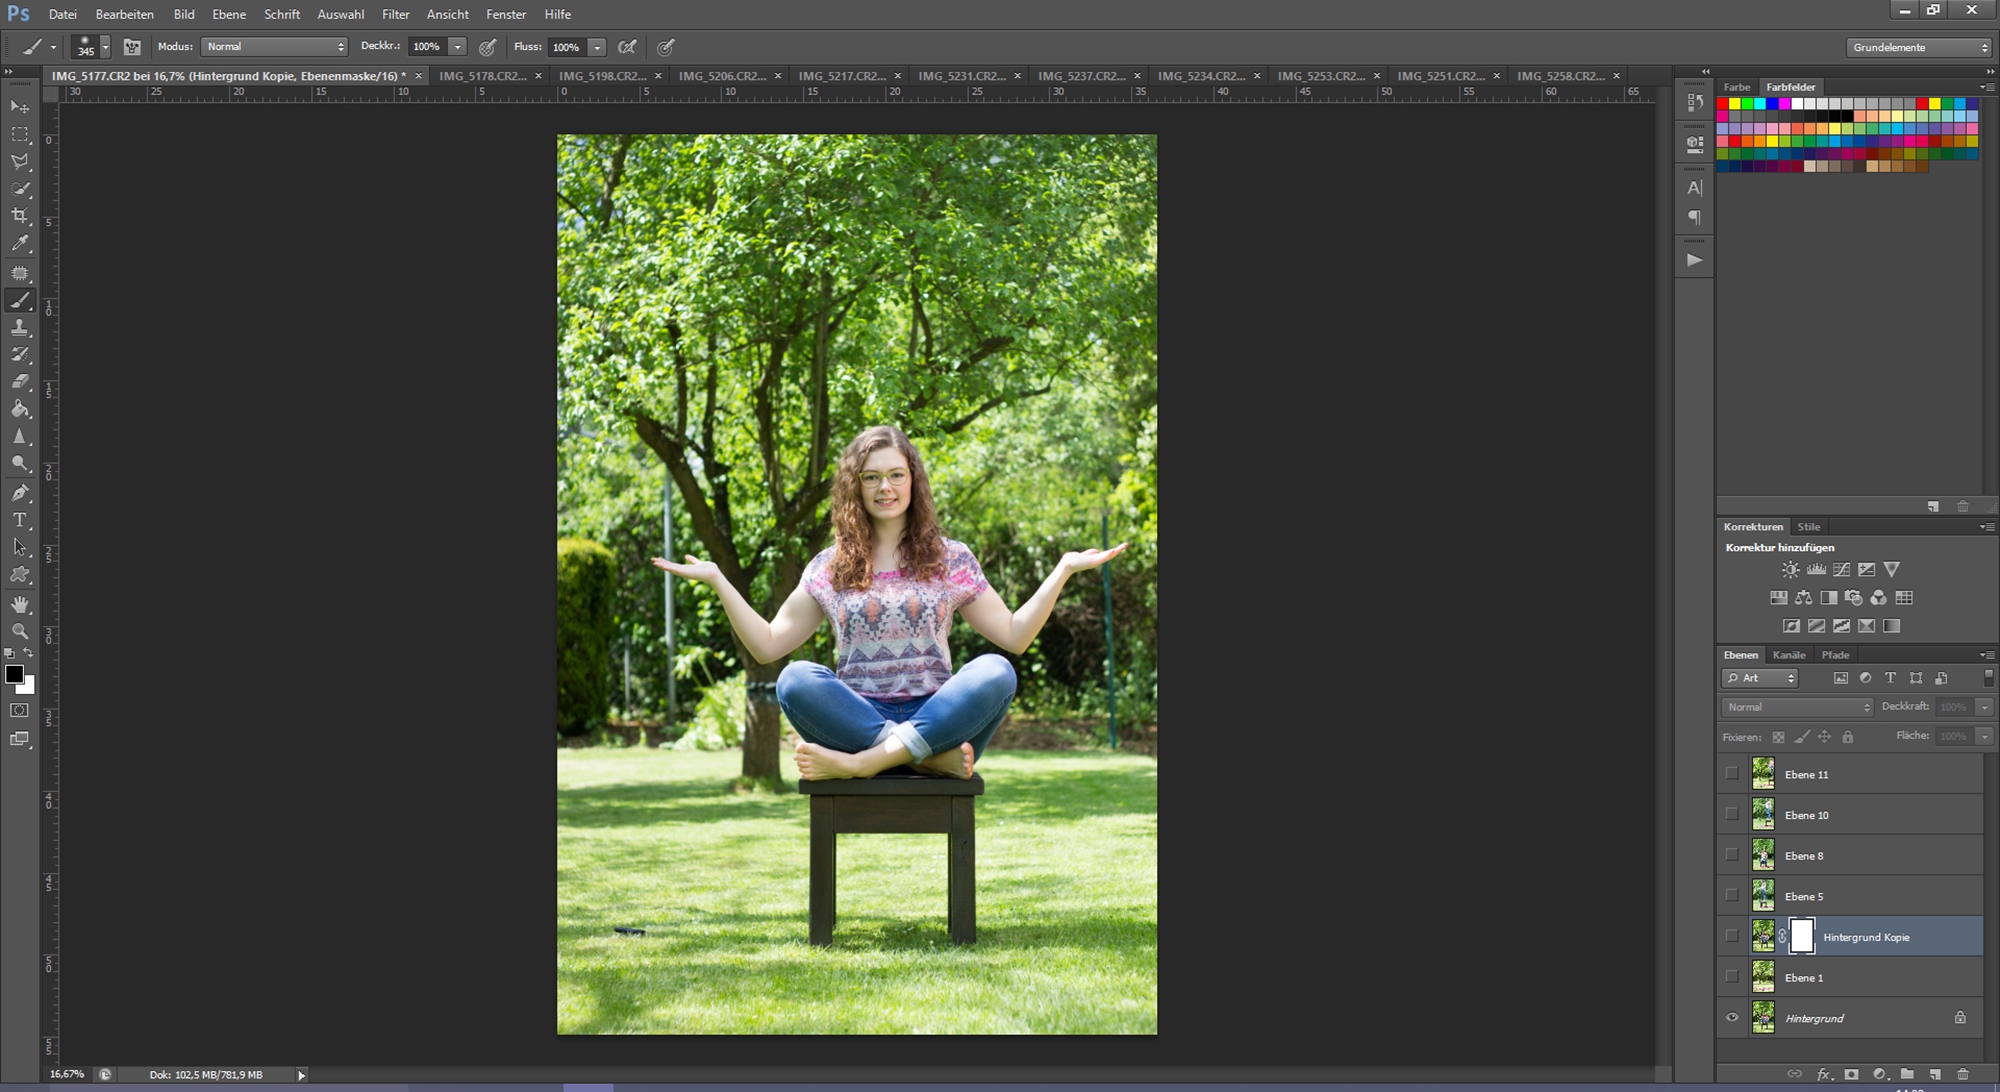Add layer mask with mask icon
This screenshot has height=1092, width=2000.
click(x=1851, y=1075)
